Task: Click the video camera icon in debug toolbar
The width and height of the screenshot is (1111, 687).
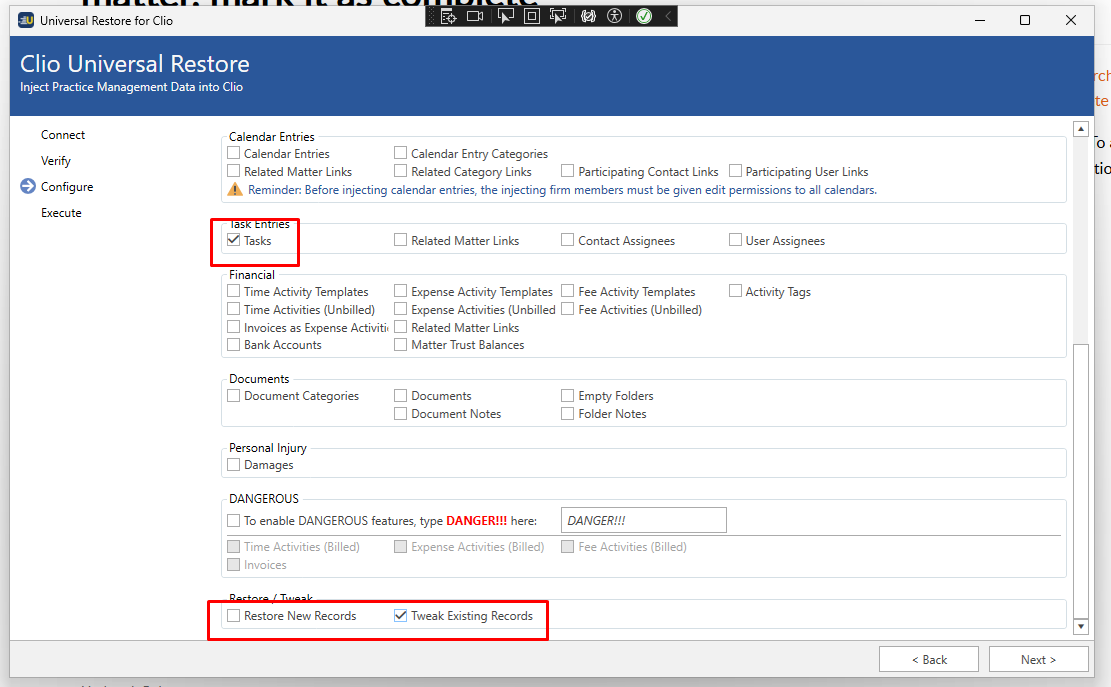Action: [x=475, y=16]
